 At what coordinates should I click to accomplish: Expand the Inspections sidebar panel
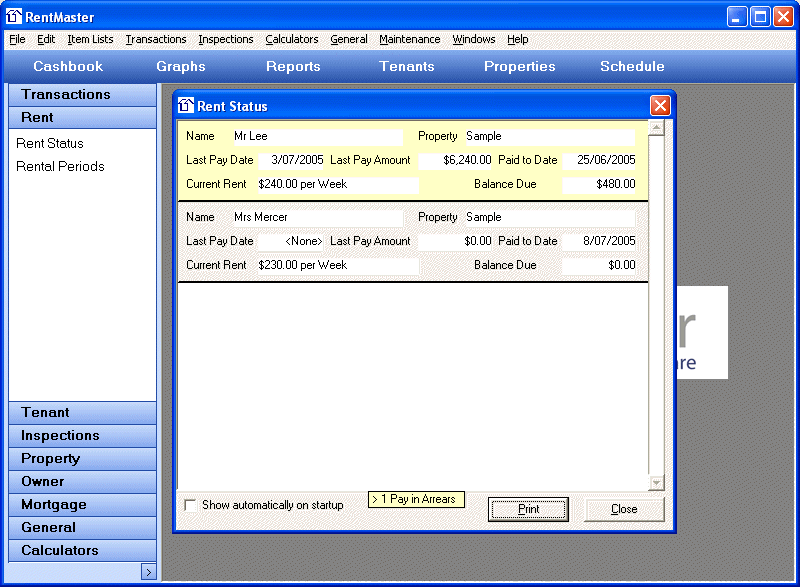point(82,435)
